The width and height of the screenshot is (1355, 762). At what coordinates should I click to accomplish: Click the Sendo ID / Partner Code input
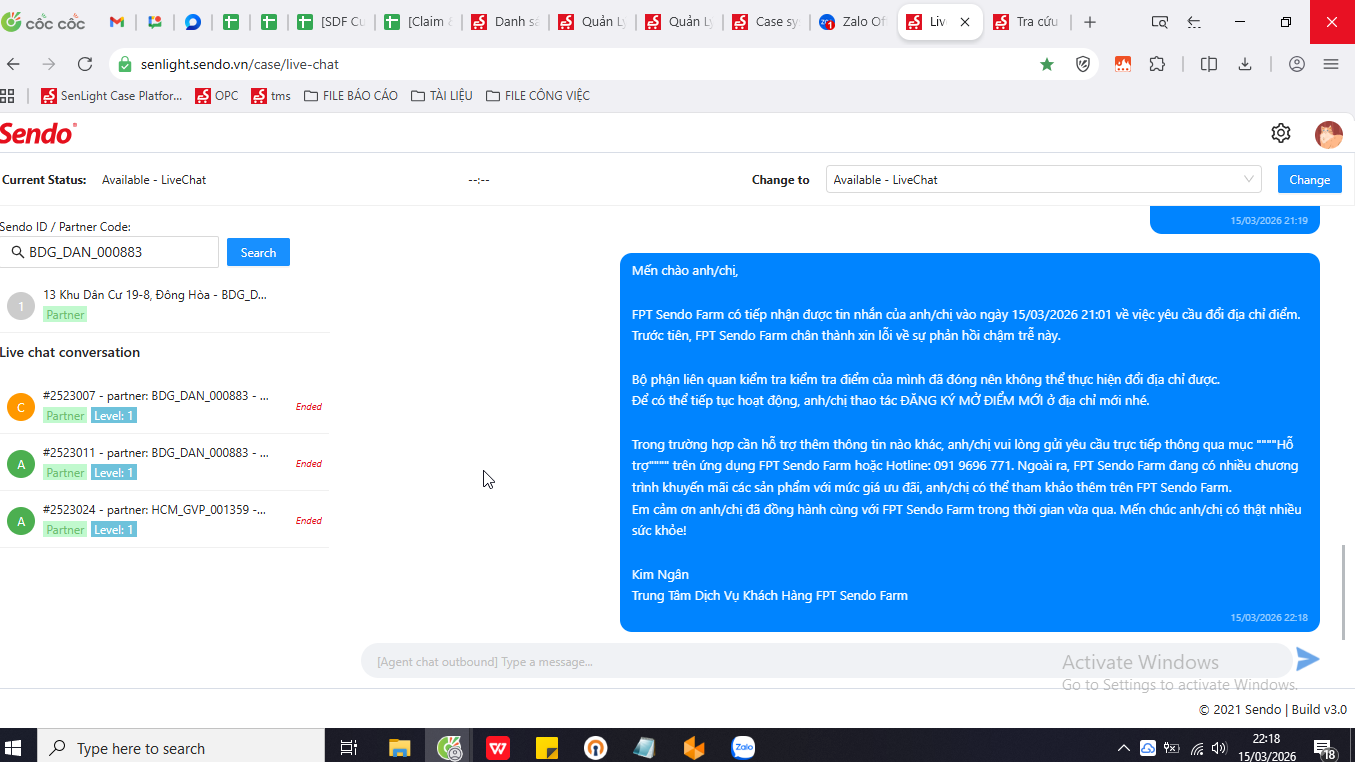(x=109, y=252)
